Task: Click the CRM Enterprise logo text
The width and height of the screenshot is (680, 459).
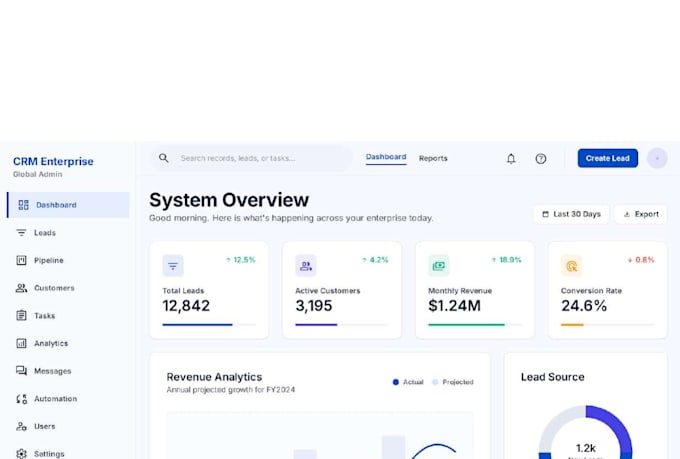Action: [53, 161]
